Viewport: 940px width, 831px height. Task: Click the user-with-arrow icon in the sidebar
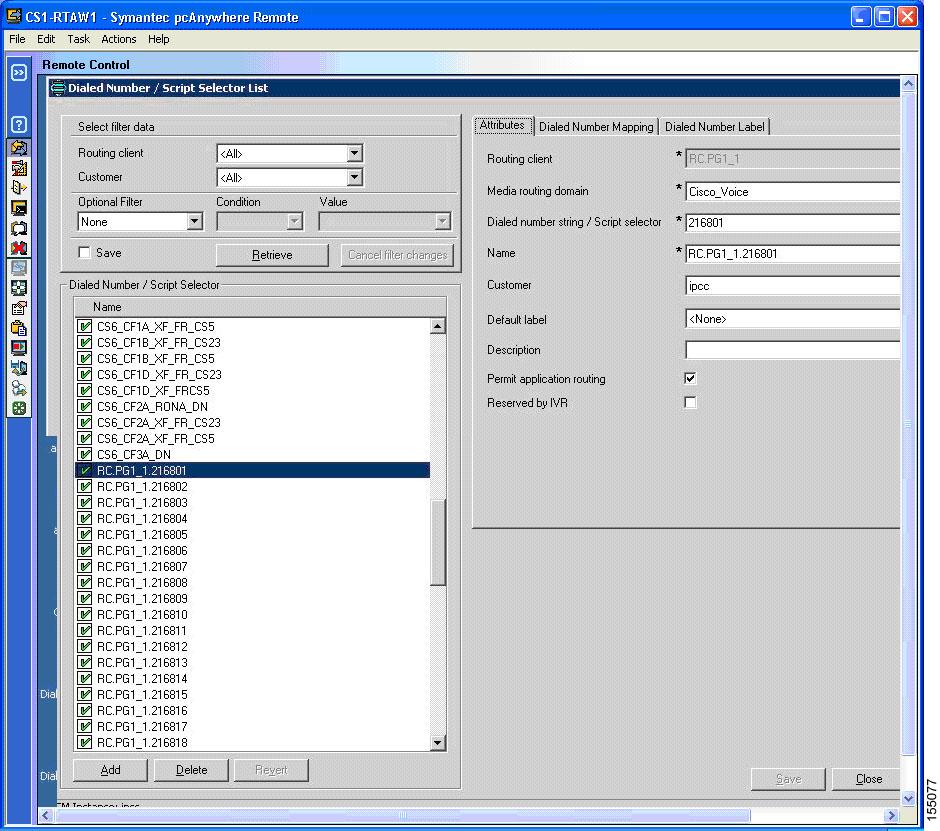19,389
